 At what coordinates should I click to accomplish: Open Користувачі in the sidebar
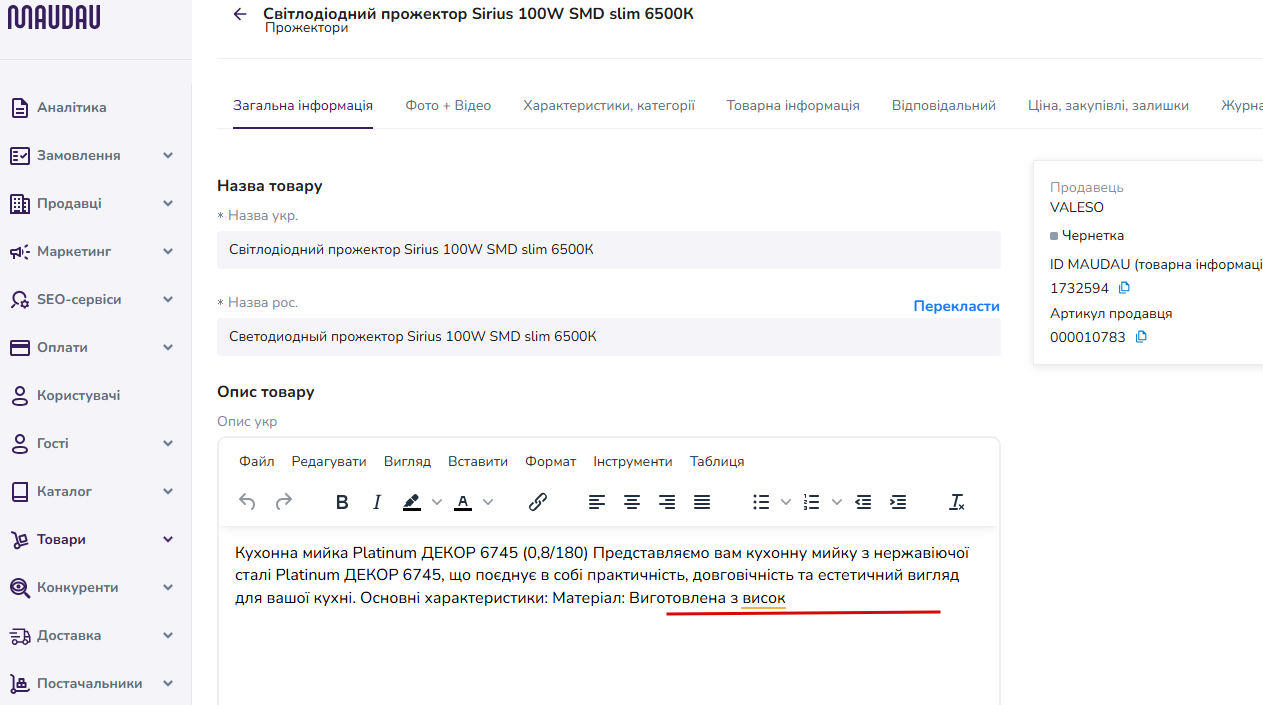pos(78,396)
